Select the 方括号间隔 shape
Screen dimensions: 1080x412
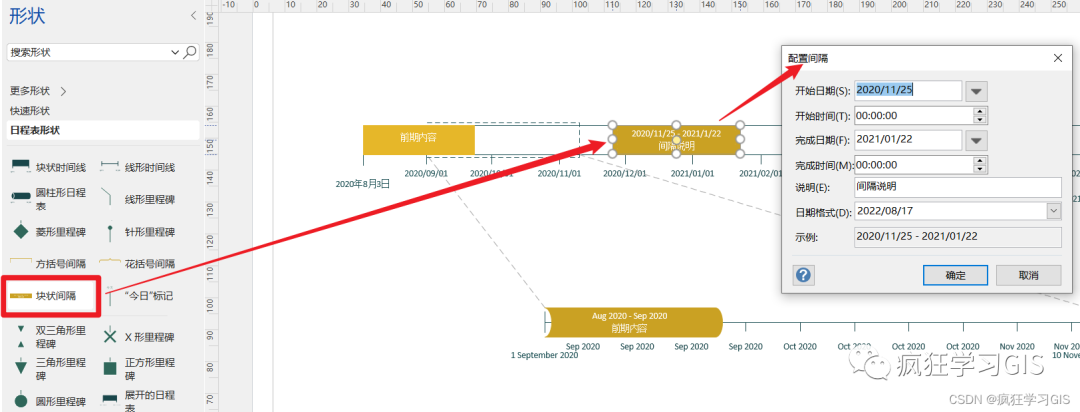pos(48,263)
